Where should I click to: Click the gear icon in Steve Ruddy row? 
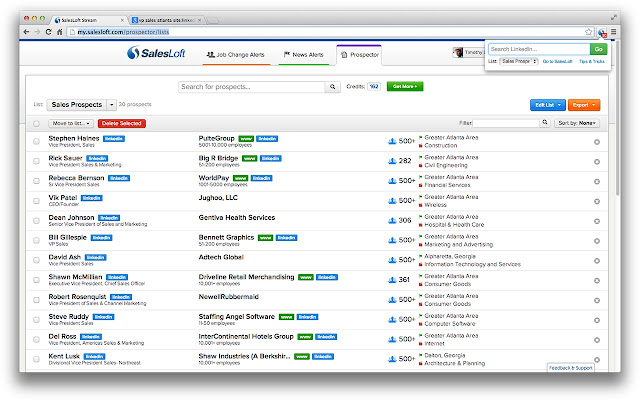tap(597, 320)
